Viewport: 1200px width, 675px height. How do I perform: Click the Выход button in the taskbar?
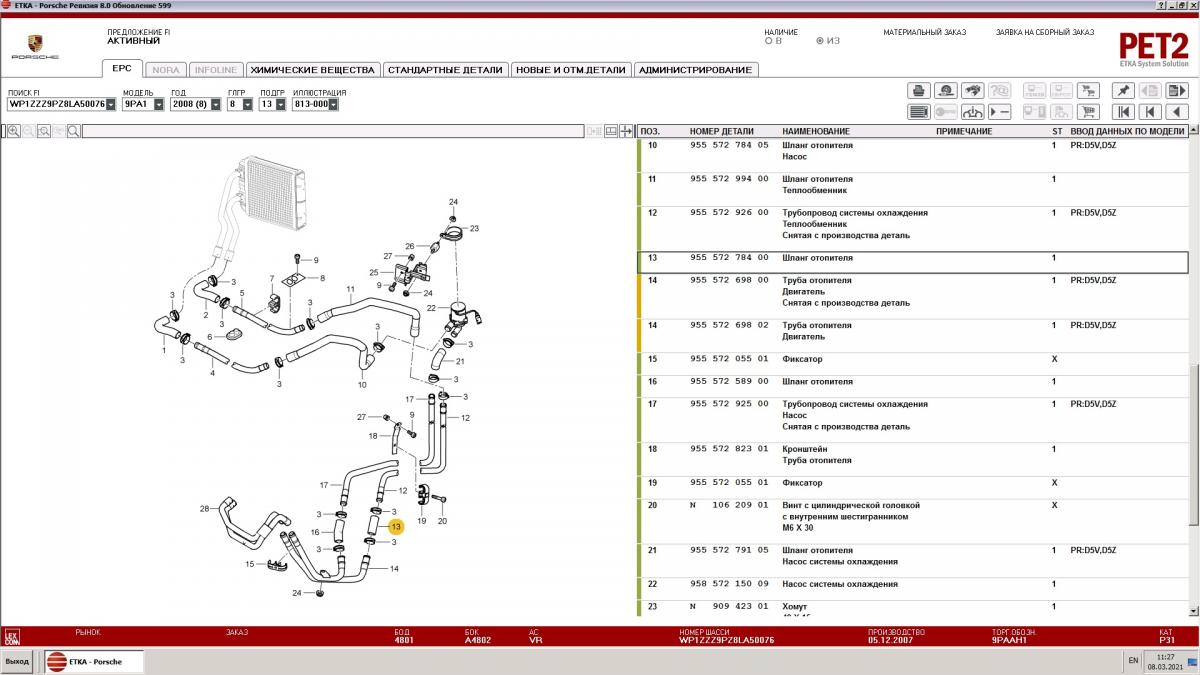pyautogui.click(x=17, y=662)
